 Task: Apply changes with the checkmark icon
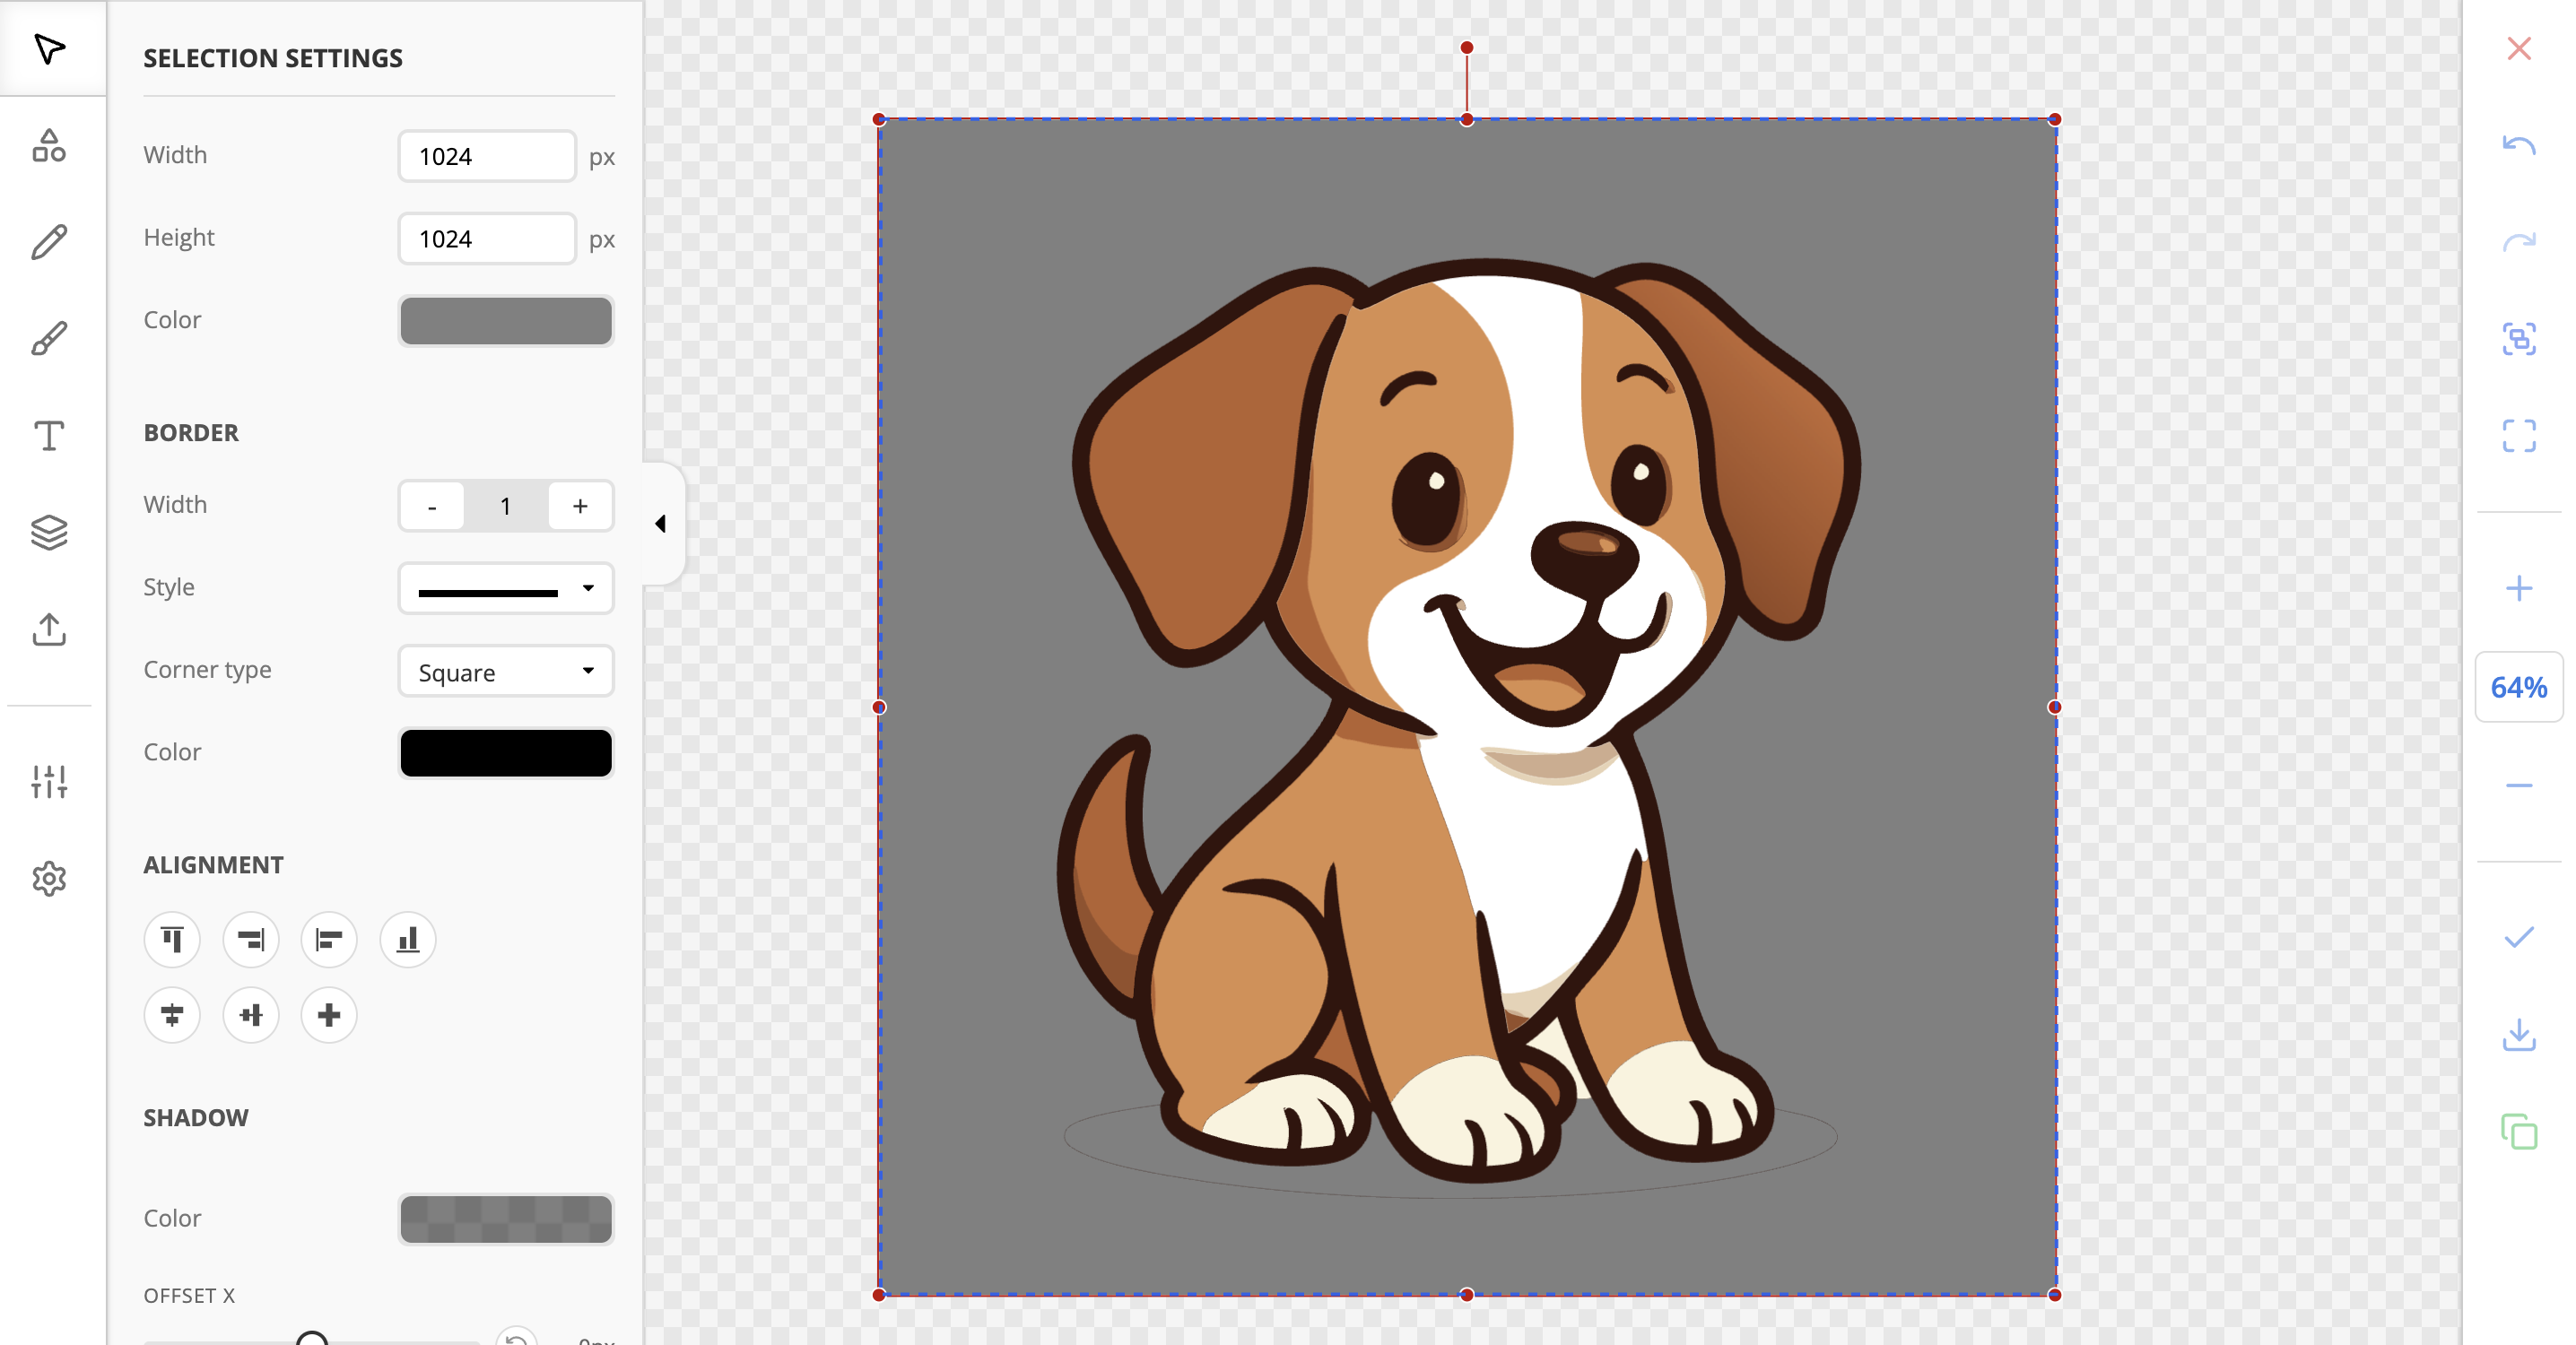pyautogui.click(x=2519, y=938)
